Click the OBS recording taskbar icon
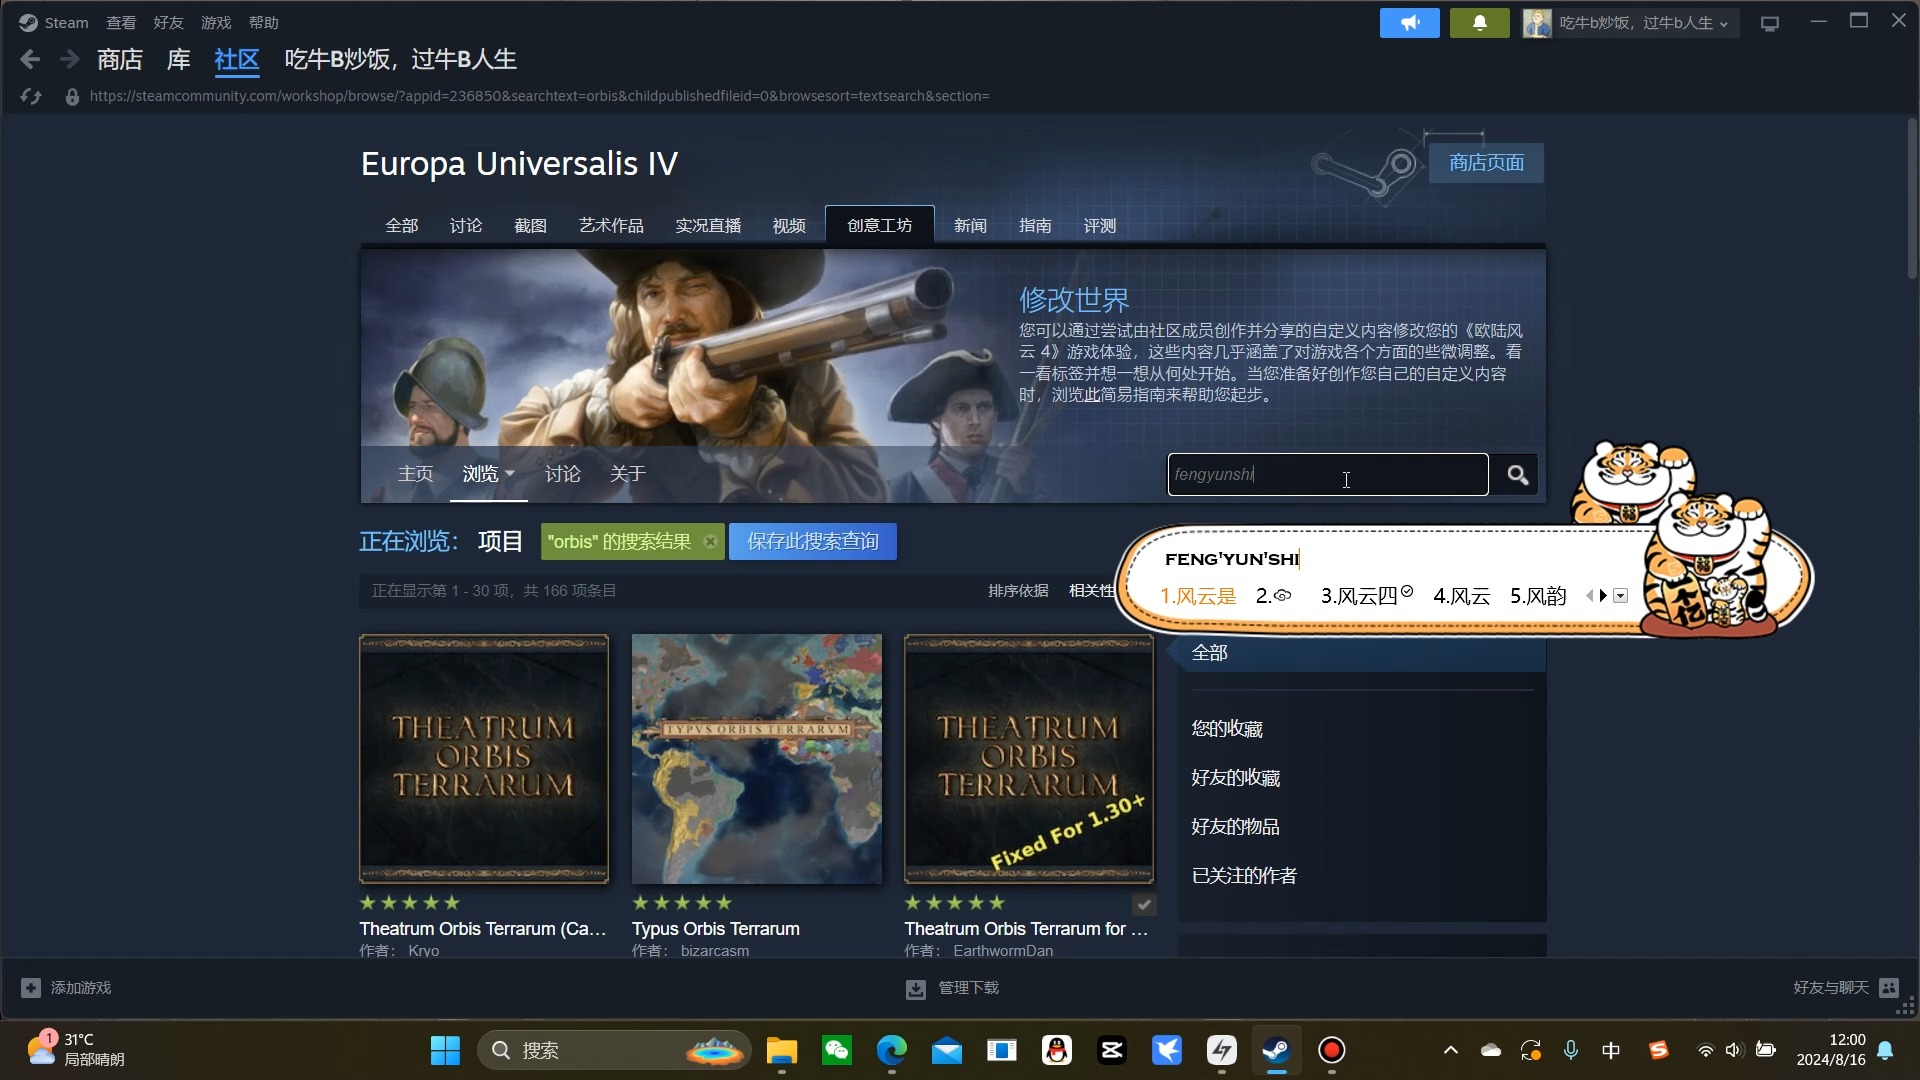This screenshot has width=1920, height=1080. (1331, 1048)
